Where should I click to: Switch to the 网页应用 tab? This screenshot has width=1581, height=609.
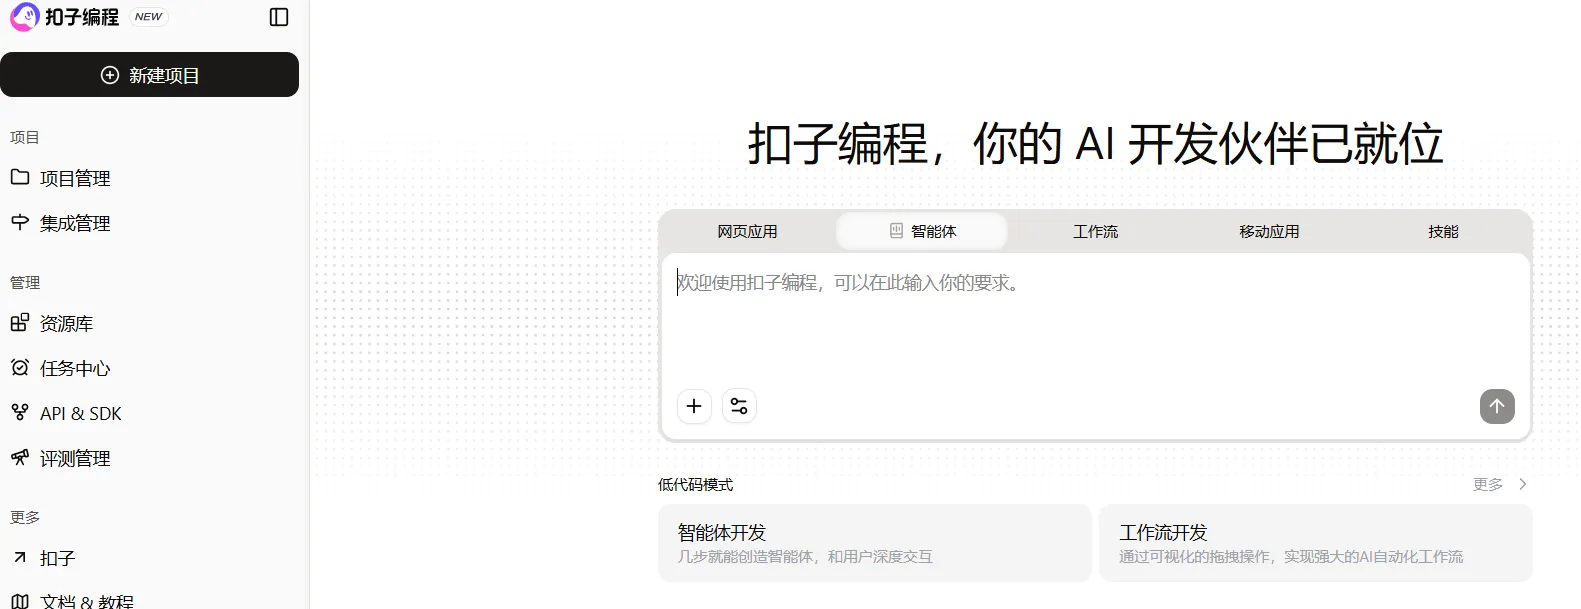[x=747, y=231]
